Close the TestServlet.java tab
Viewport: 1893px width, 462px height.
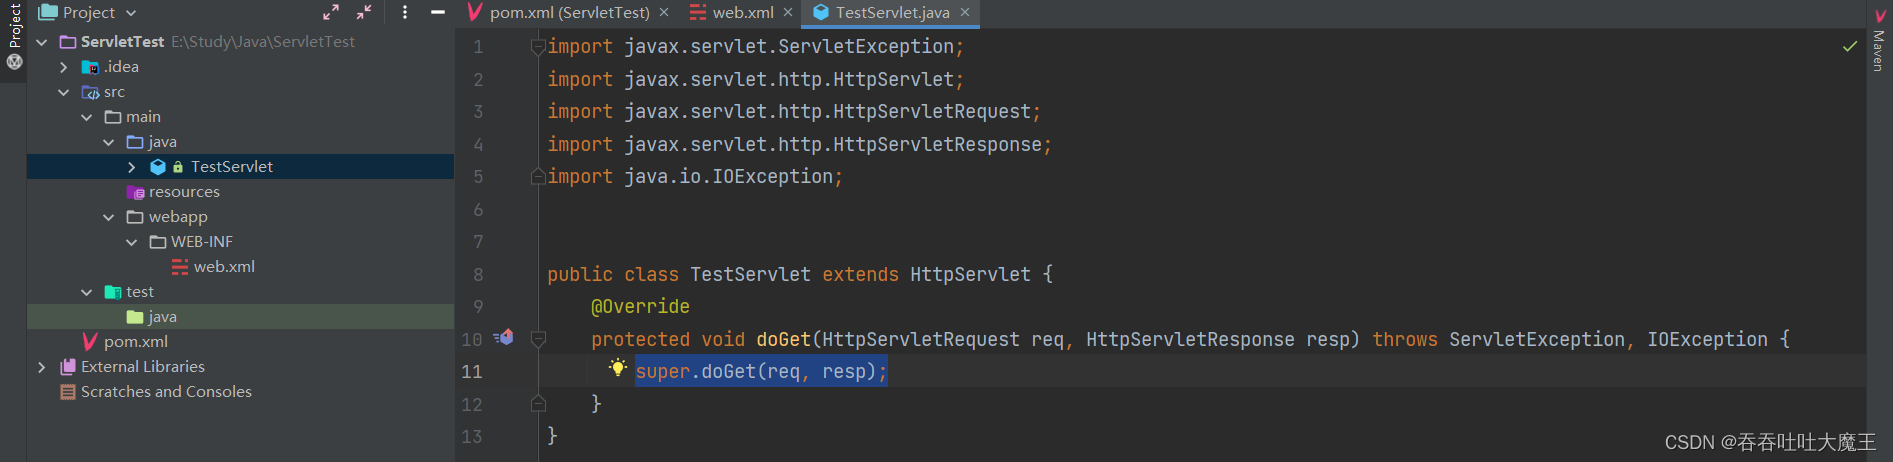[965, 12]
